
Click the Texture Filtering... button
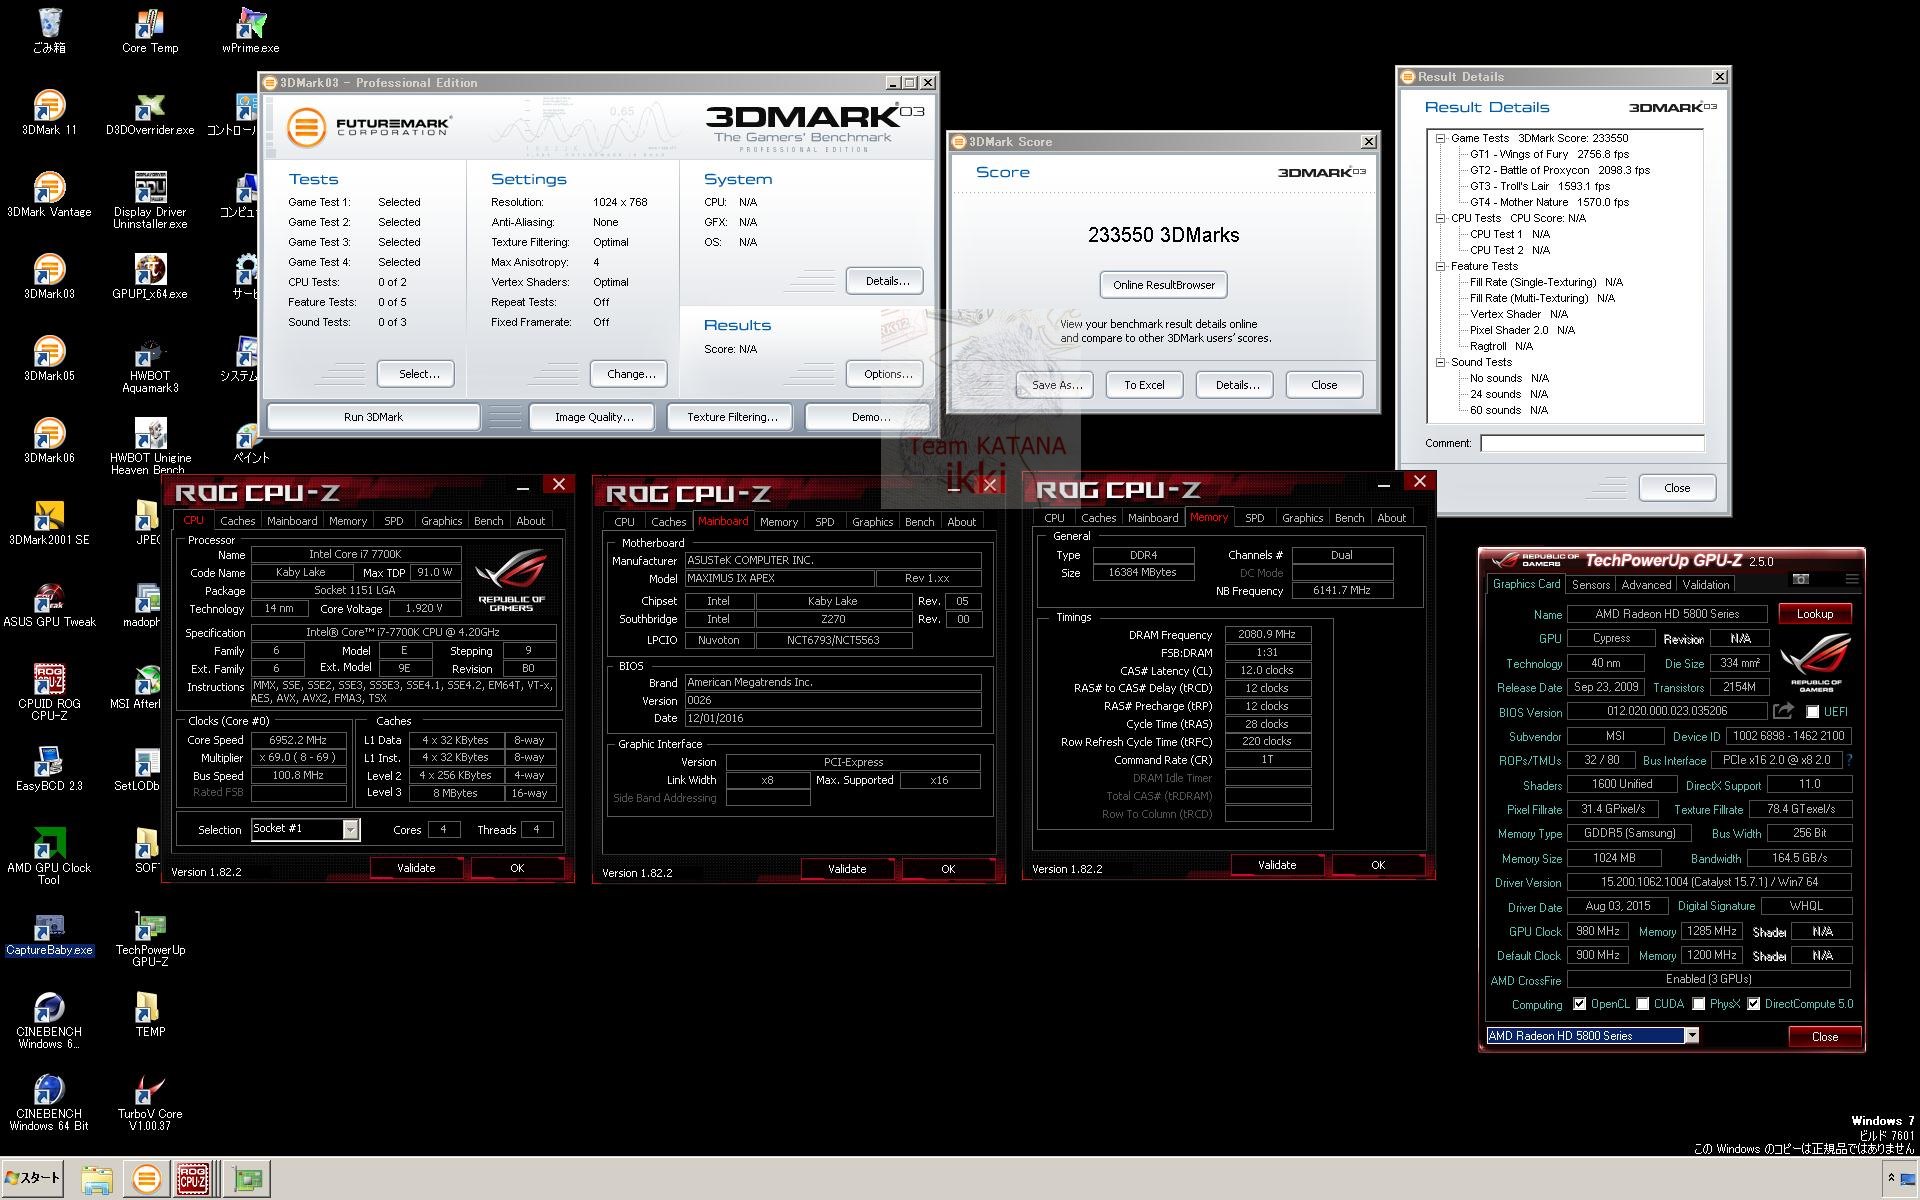(x=732, y=417)
